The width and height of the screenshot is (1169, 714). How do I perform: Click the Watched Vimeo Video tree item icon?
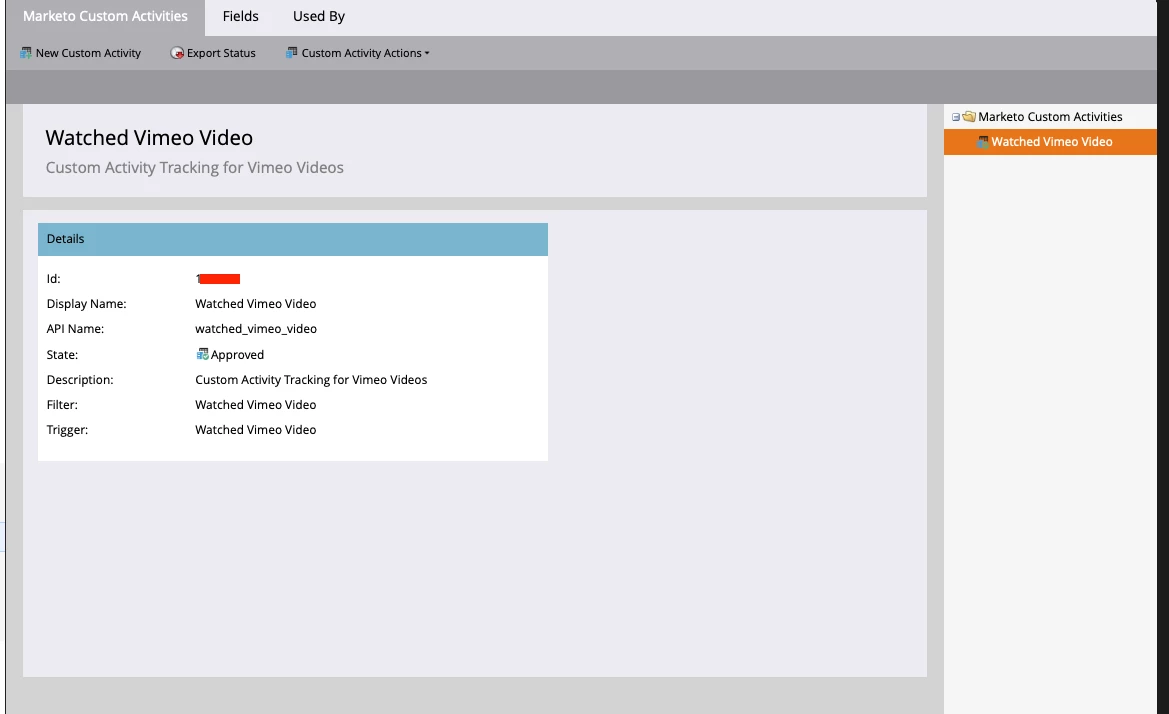point(983,142)
